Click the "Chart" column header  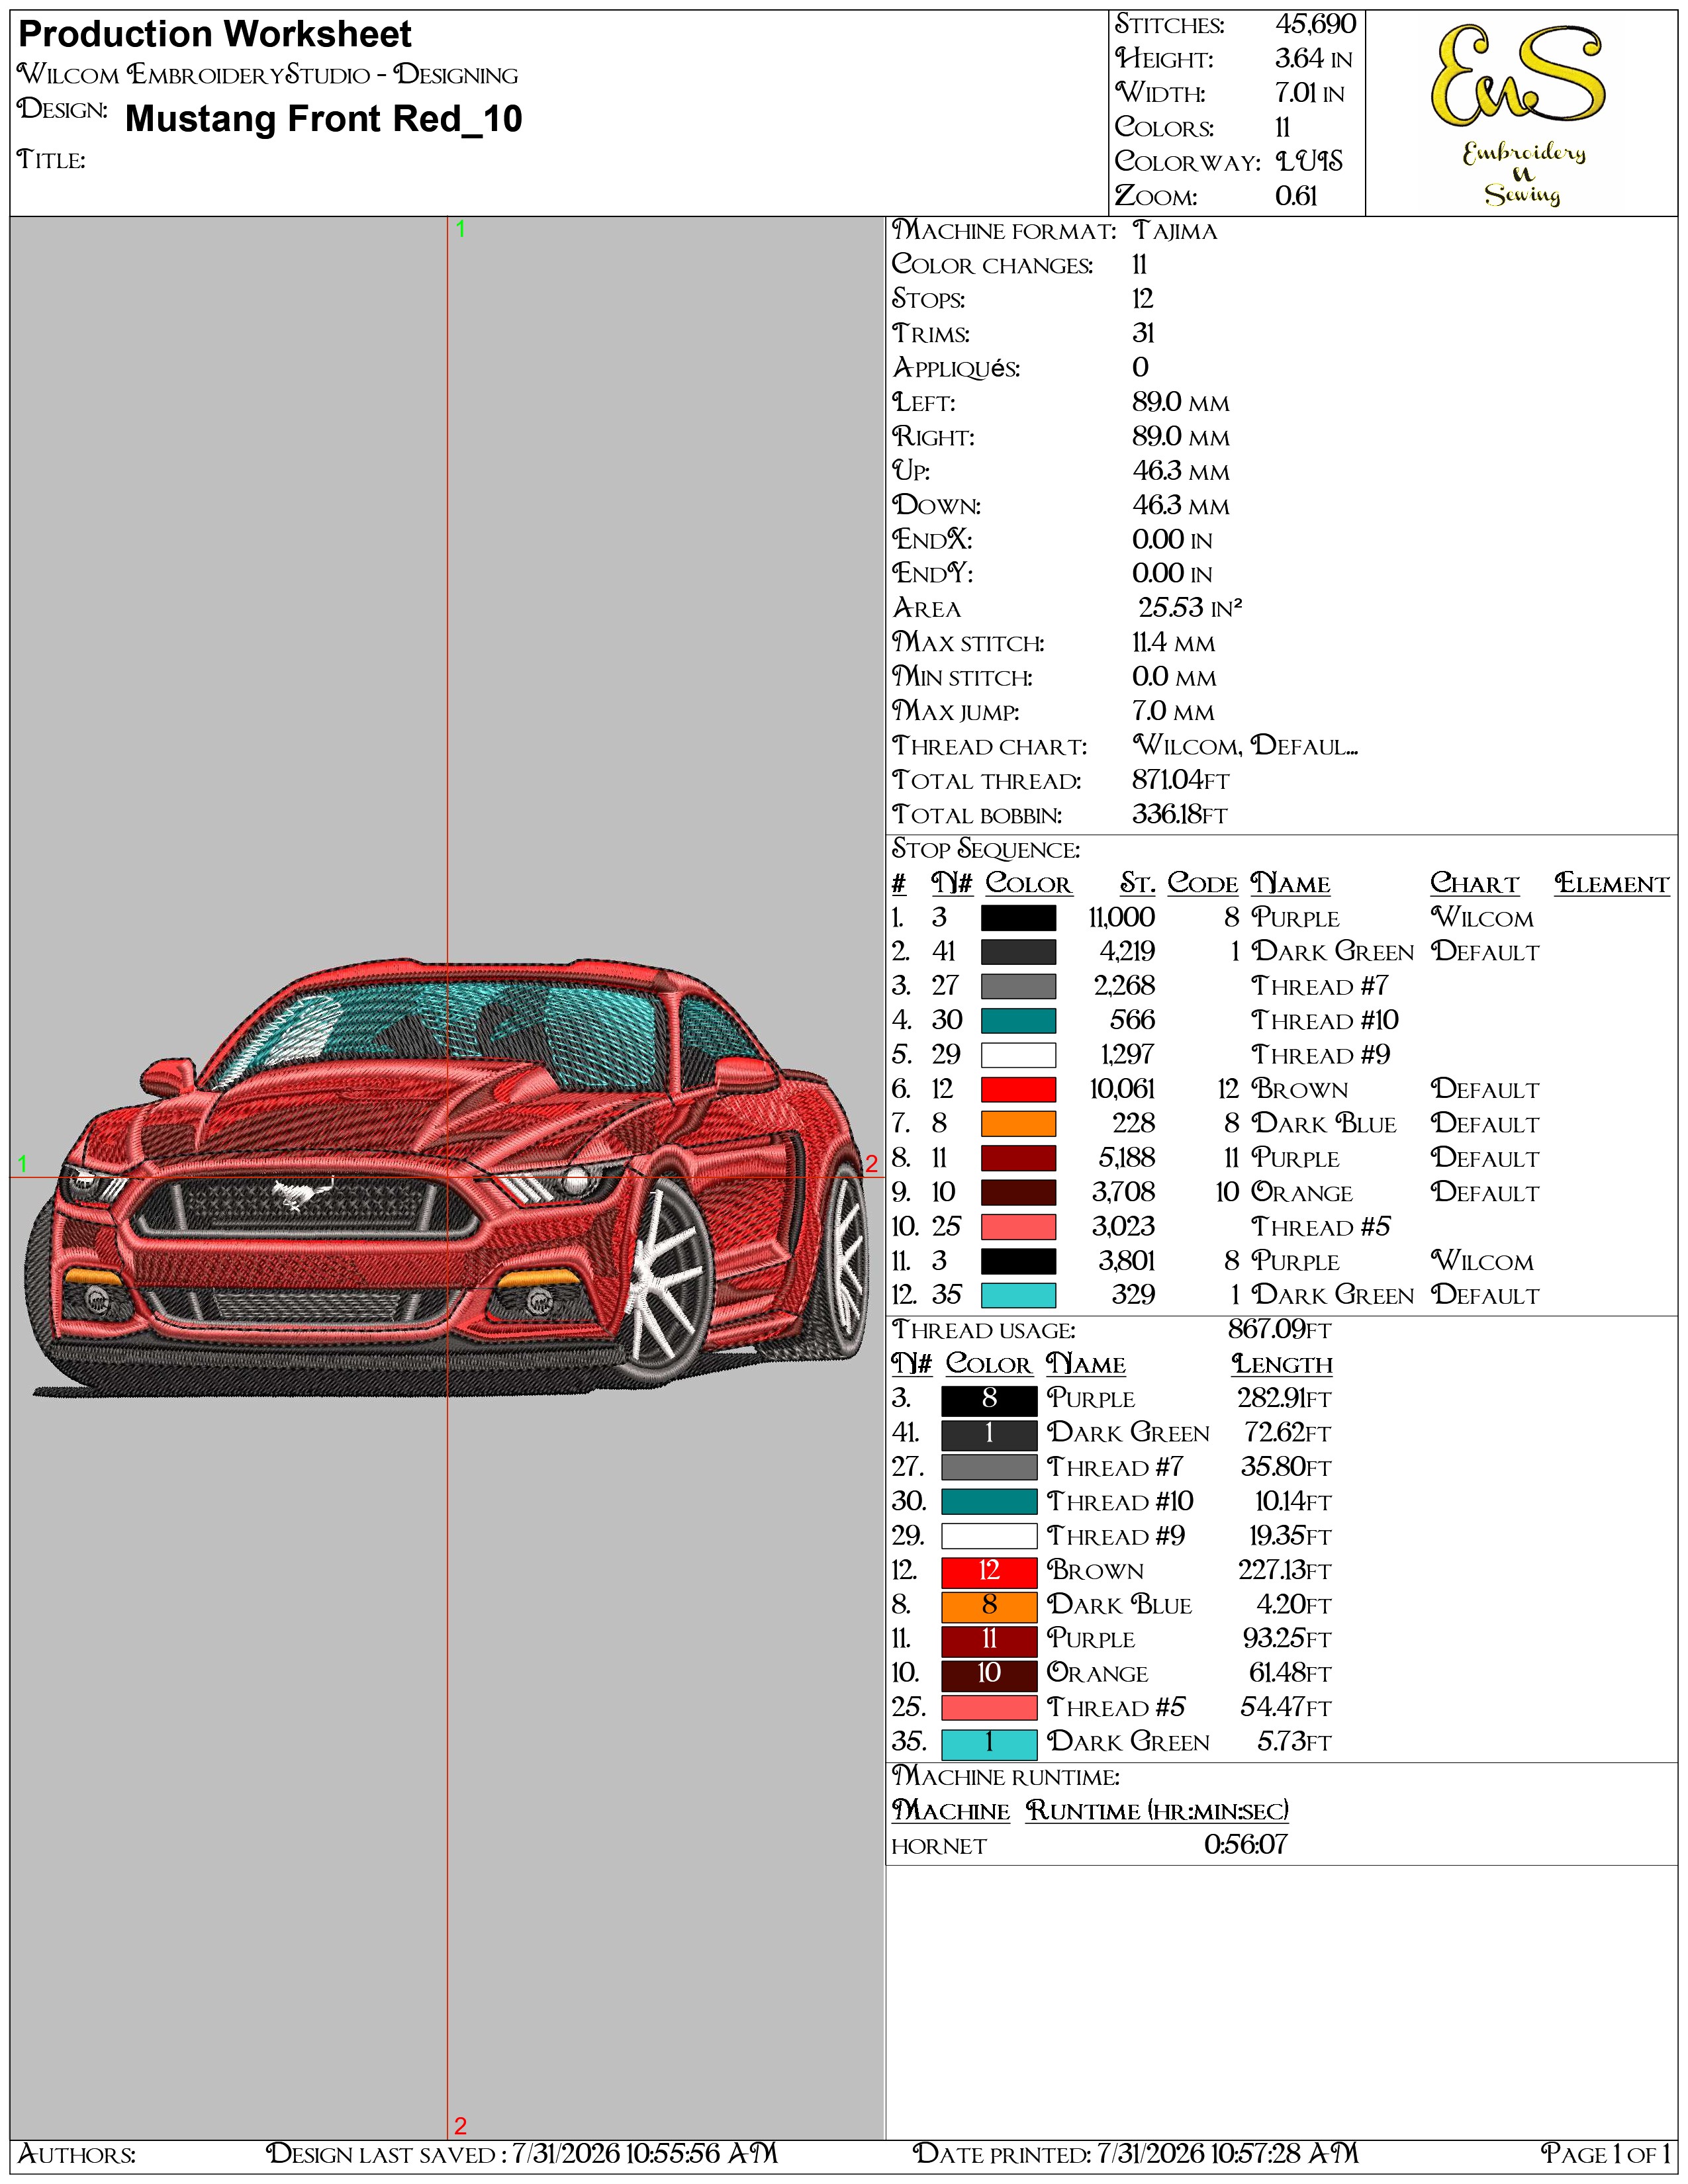click(1474, 884)
